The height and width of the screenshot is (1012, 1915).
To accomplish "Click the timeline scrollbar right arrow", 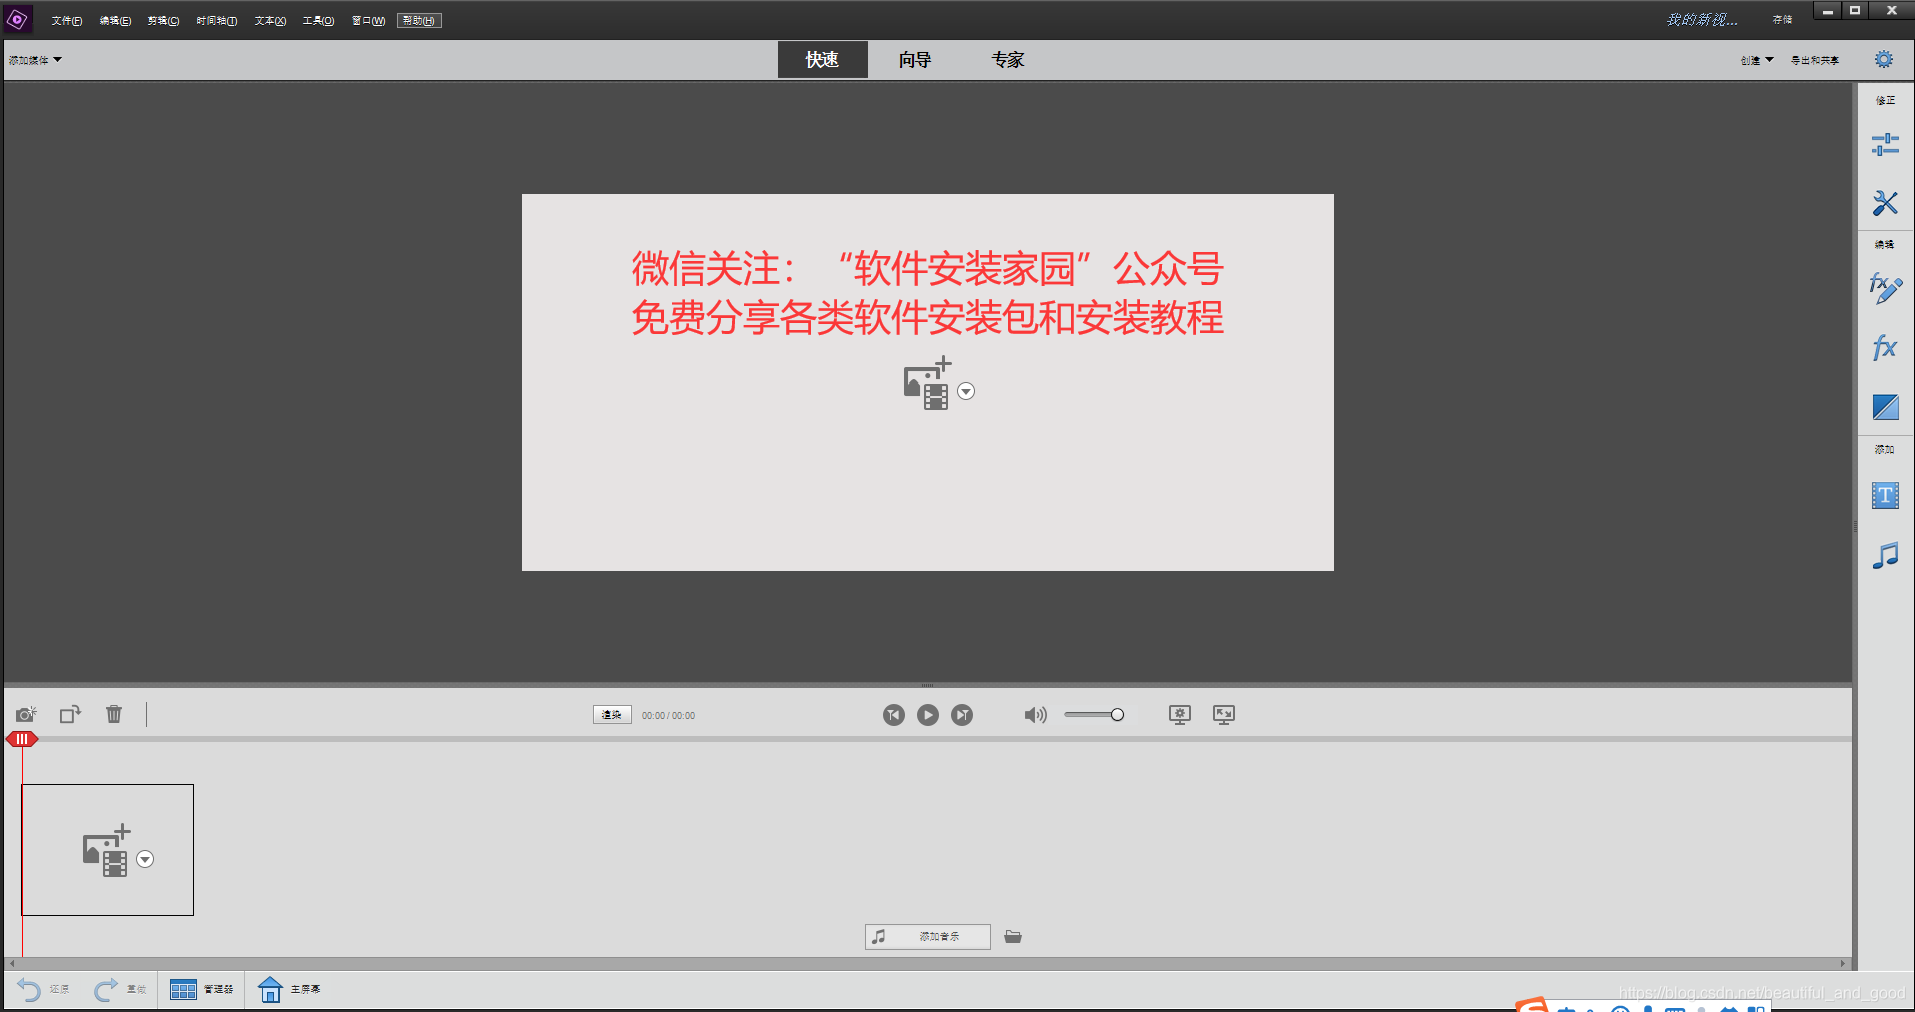I will 1843,964.
